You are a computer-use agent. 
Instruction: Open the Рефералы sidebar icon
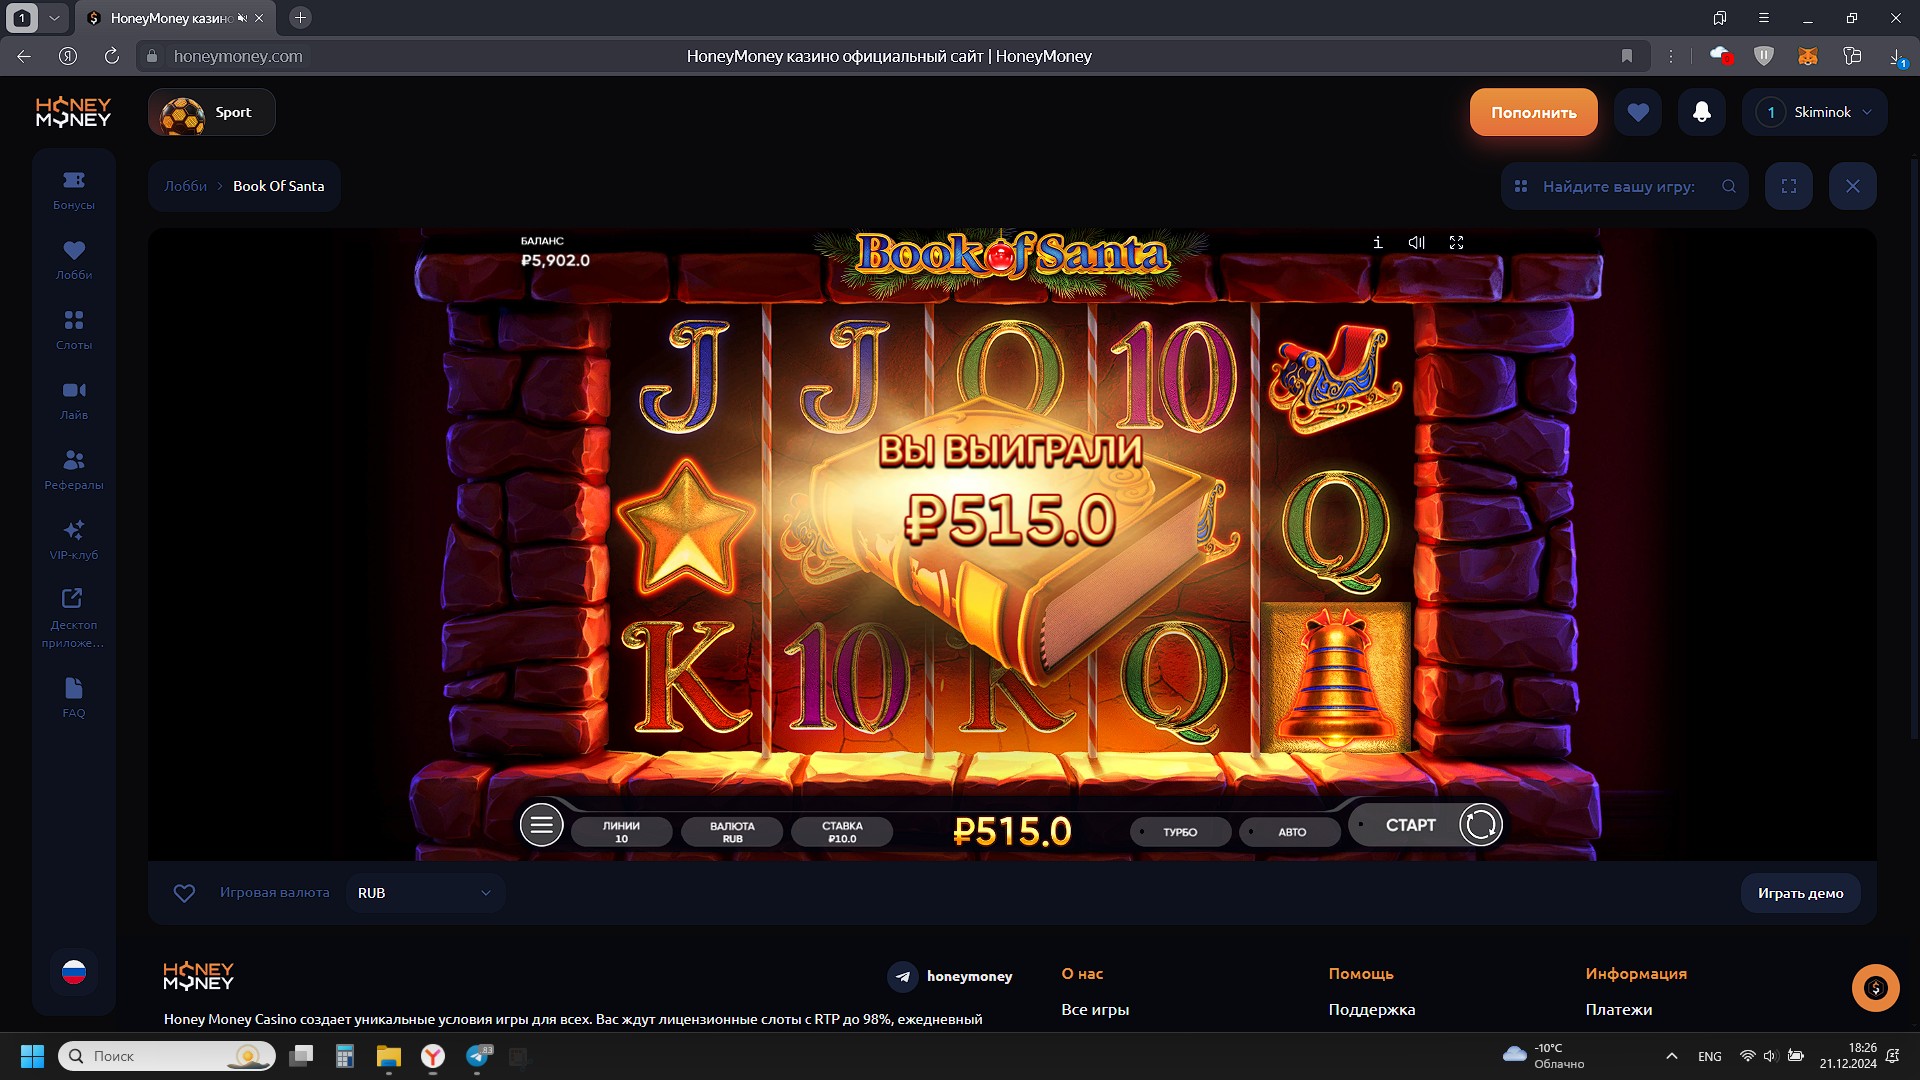(x=74, y=469)
